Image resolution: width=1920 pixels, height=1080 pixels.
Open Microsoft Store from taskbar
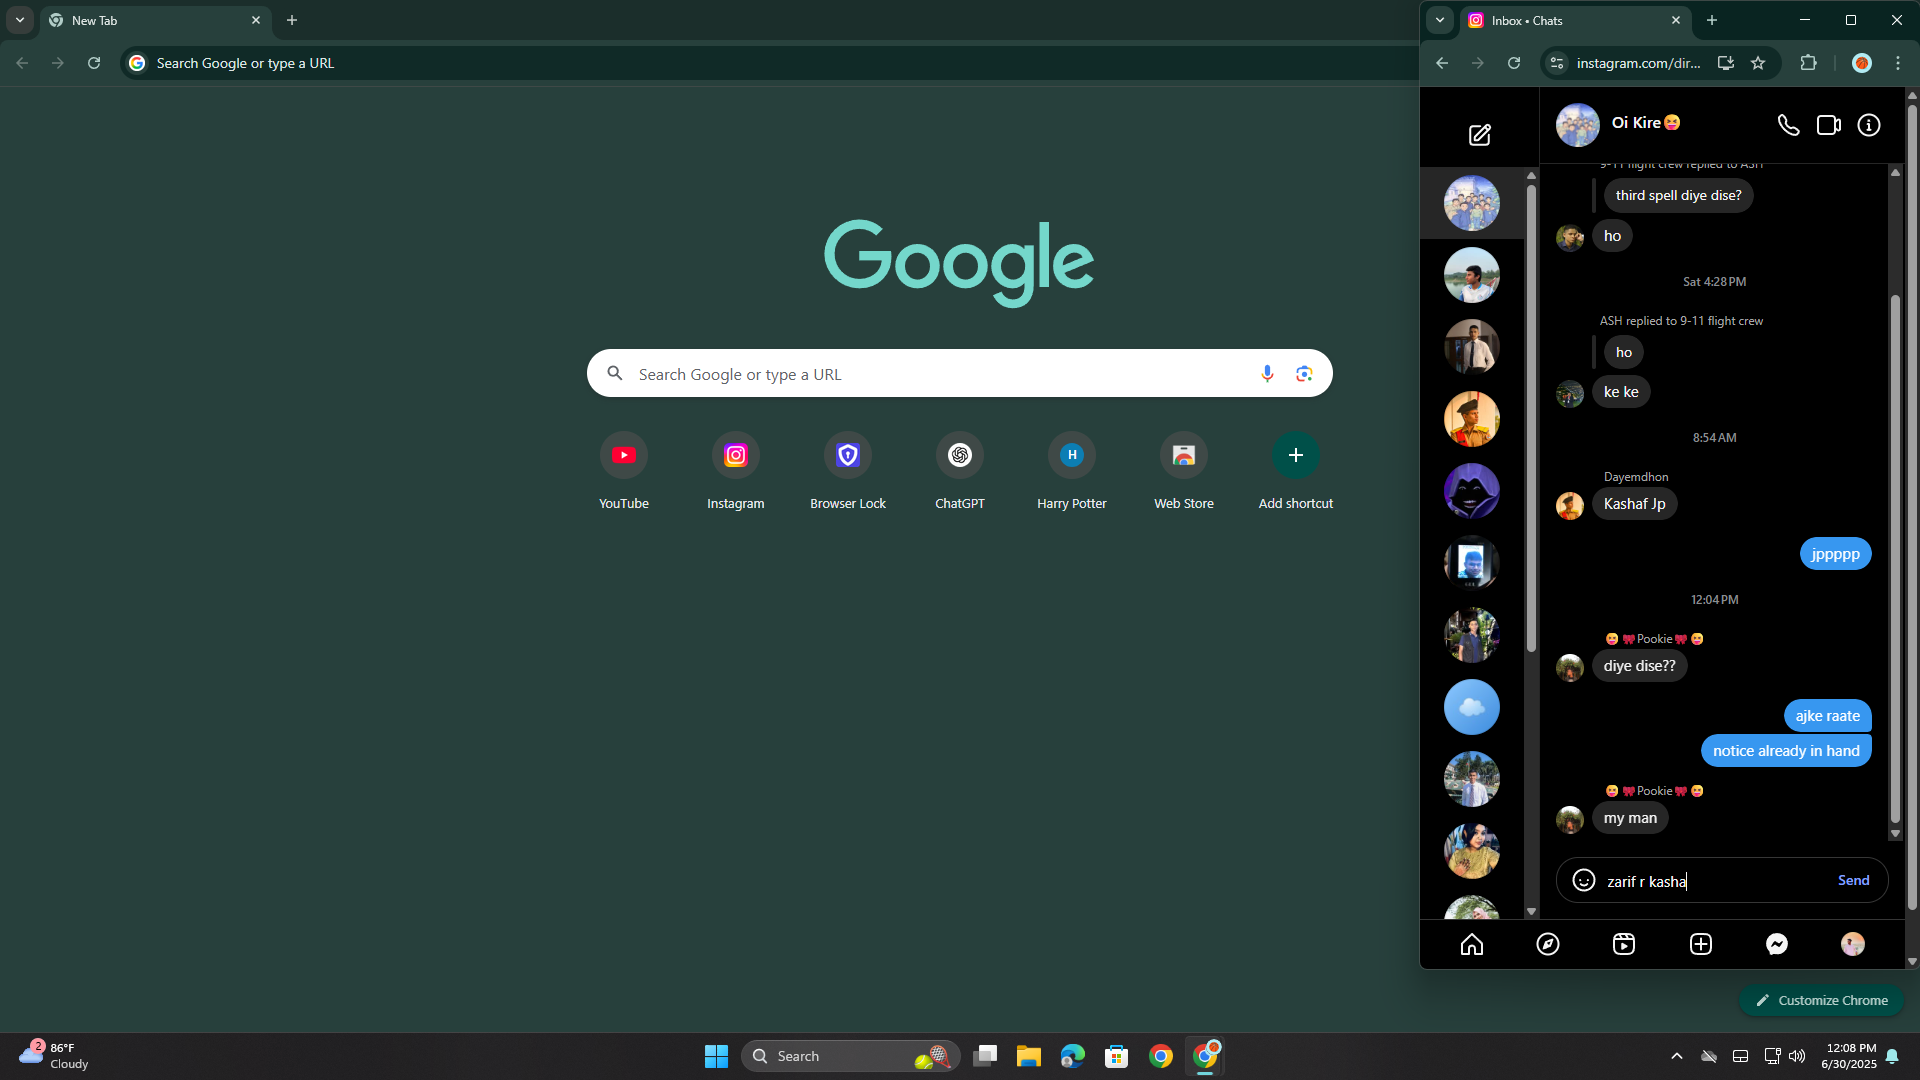pos(1117,1056)
